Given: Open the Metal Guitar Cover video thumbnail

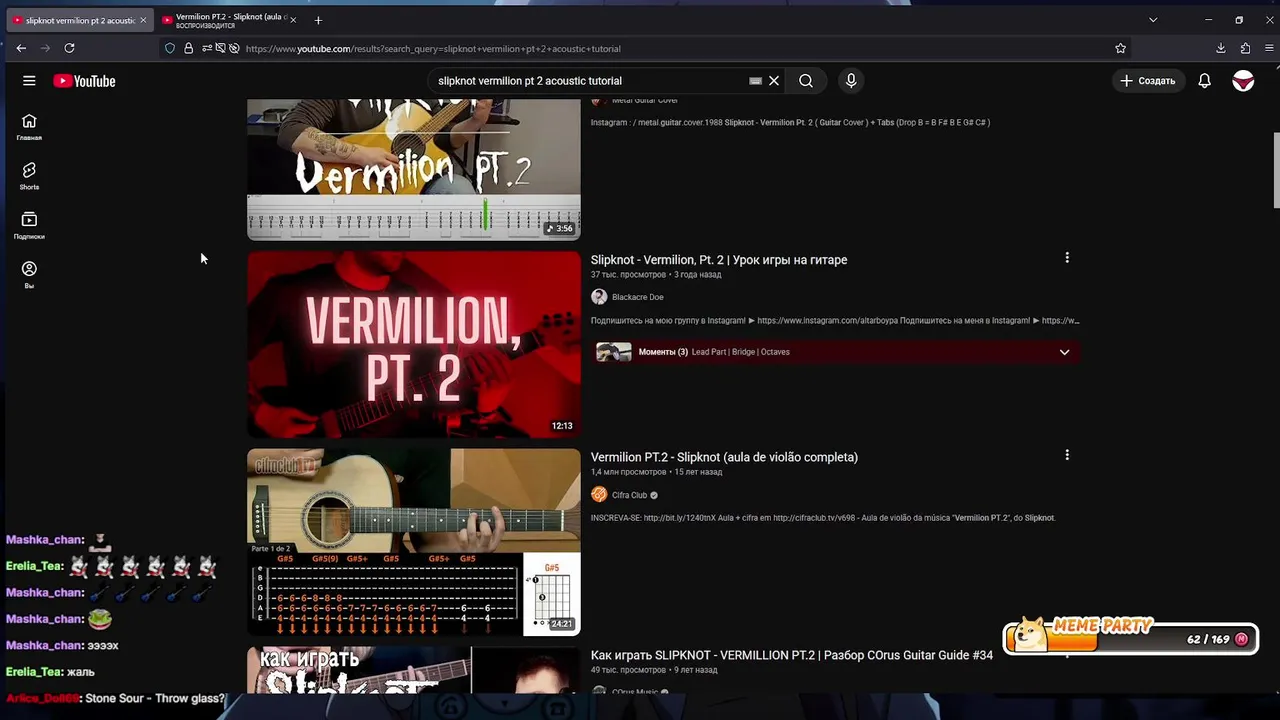Looking at the screenshot, I should (x=414, y=169).
